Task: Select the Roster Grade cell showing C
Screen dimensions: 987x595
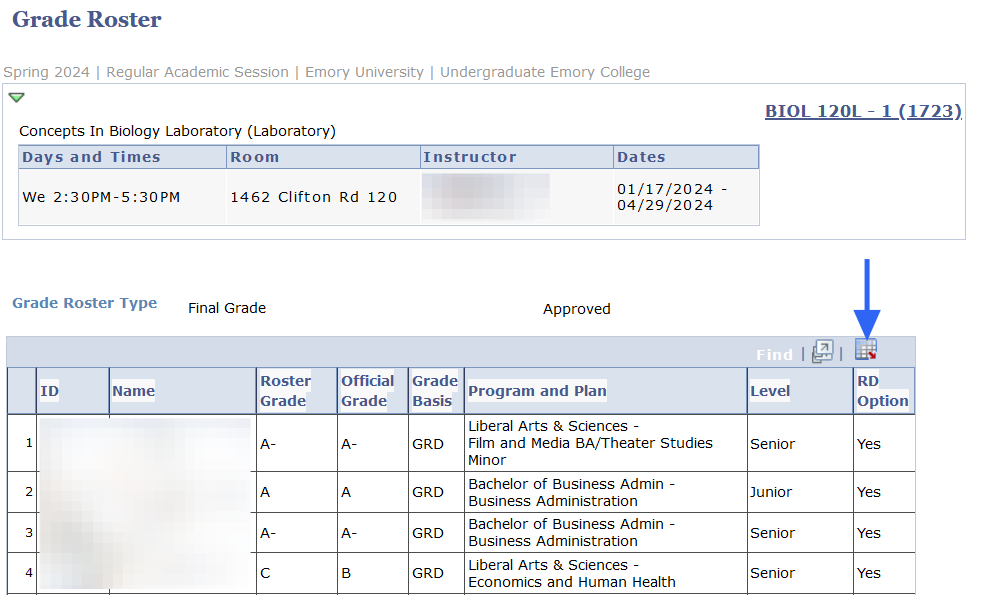Action: (x=265, y=573)
